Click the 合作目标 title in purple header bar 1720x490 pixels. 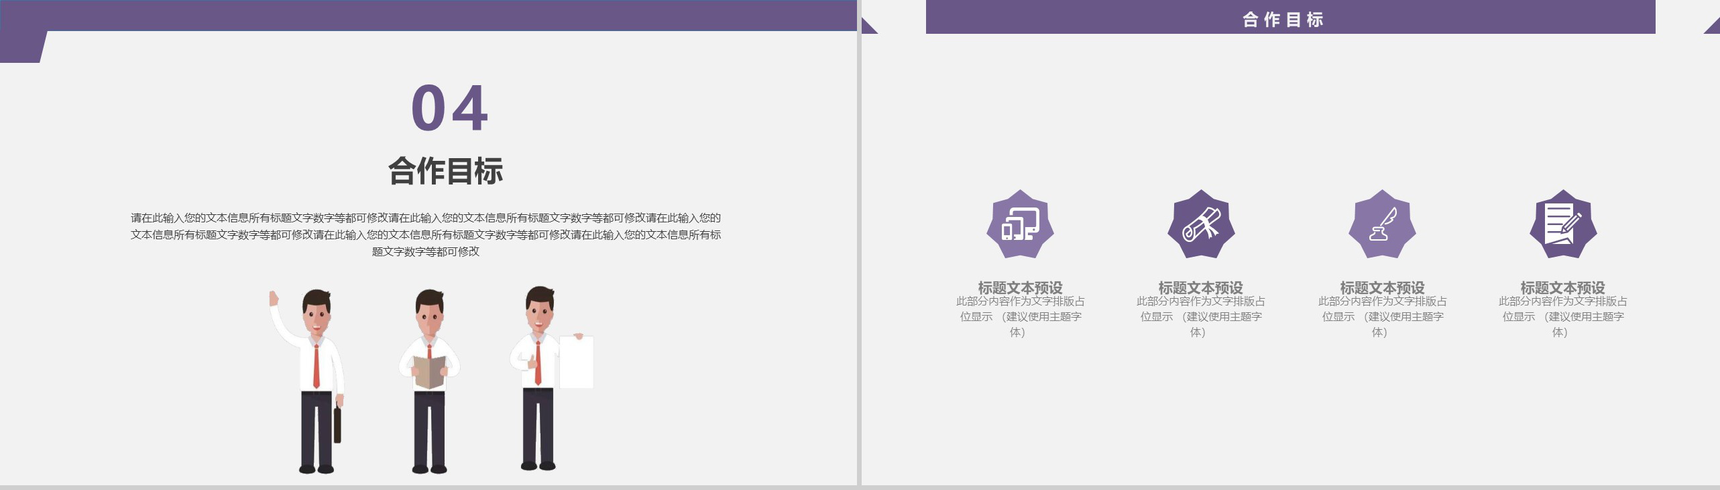point(1283,19)
